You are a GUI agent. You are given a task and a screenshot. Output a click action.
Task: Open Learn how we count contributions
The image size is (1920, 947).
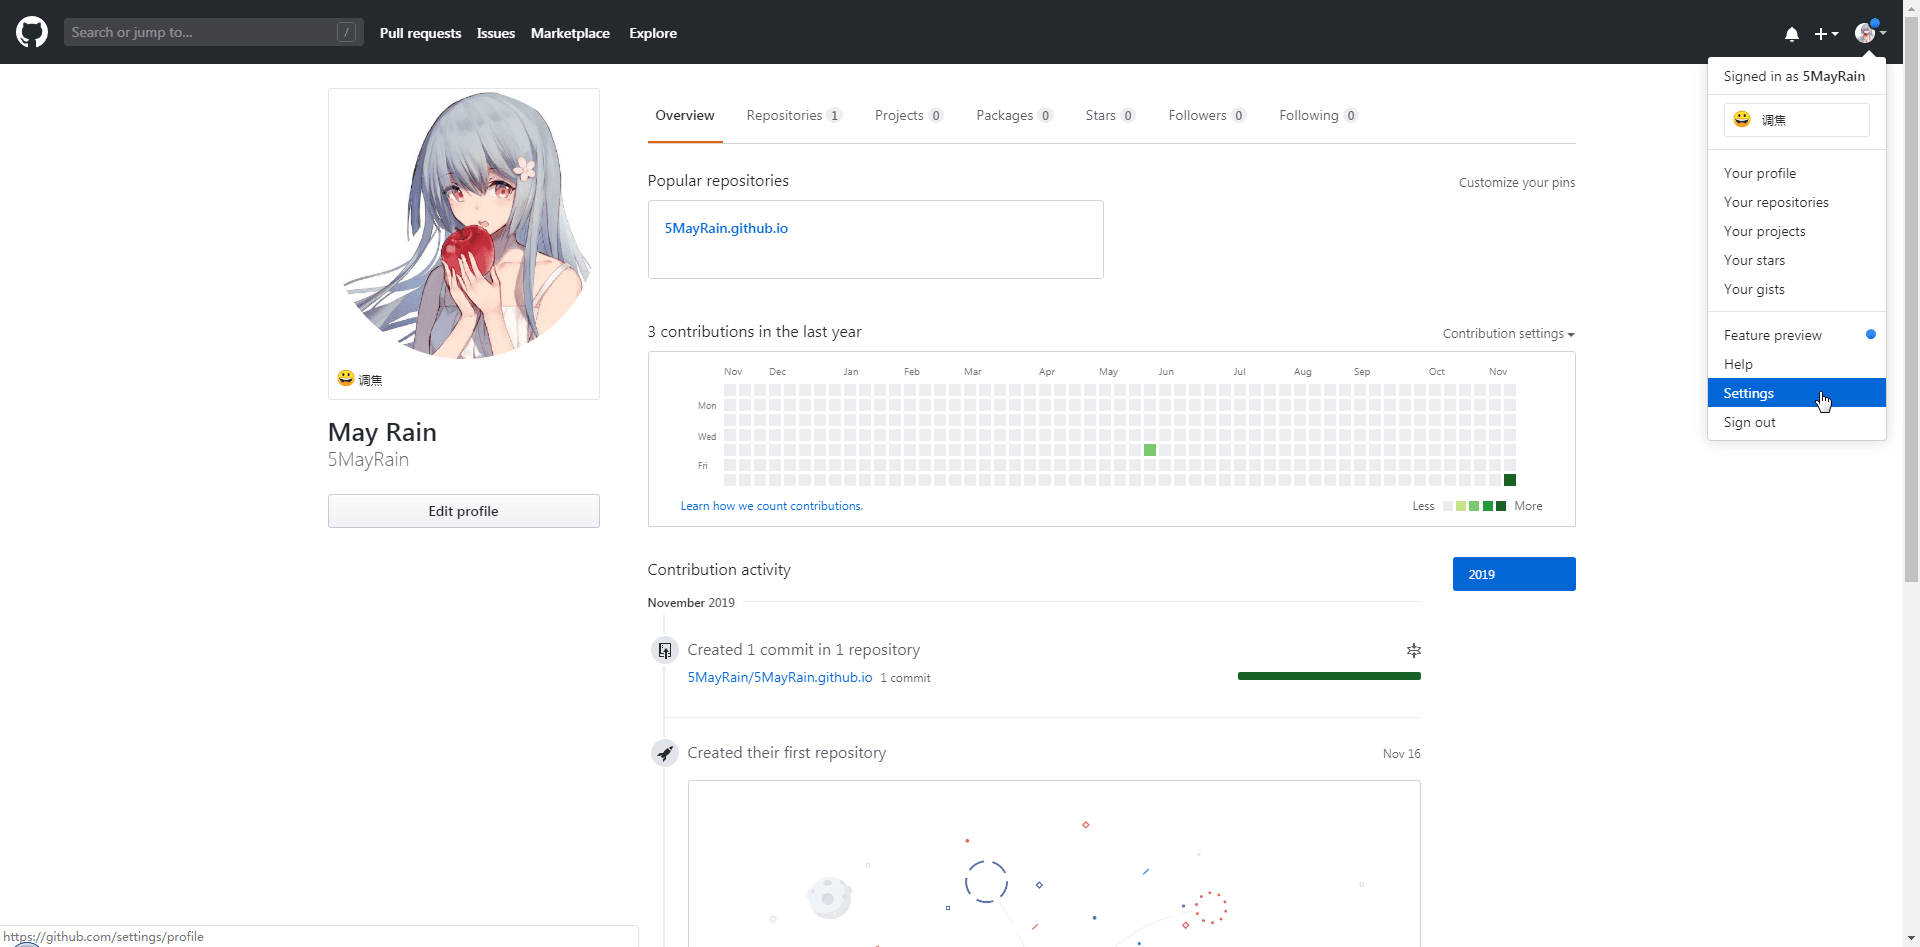pos(771,506)
